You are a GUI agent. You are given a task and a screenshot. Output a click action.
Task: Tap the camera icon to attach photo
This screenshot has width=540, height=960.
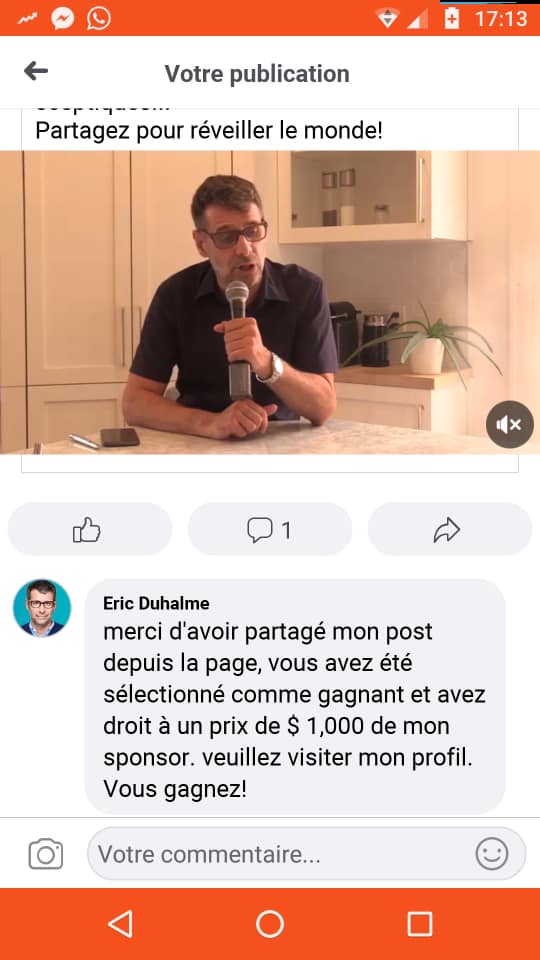pyautogui.click(x=46, y=853)
